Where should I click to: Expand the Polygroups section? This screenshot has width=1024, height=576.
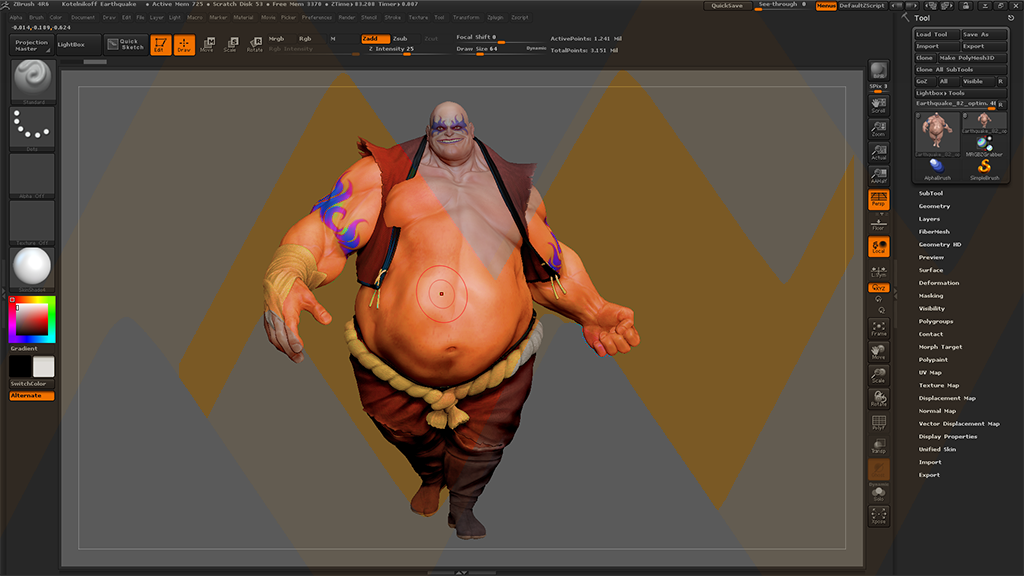coord(936,321)
